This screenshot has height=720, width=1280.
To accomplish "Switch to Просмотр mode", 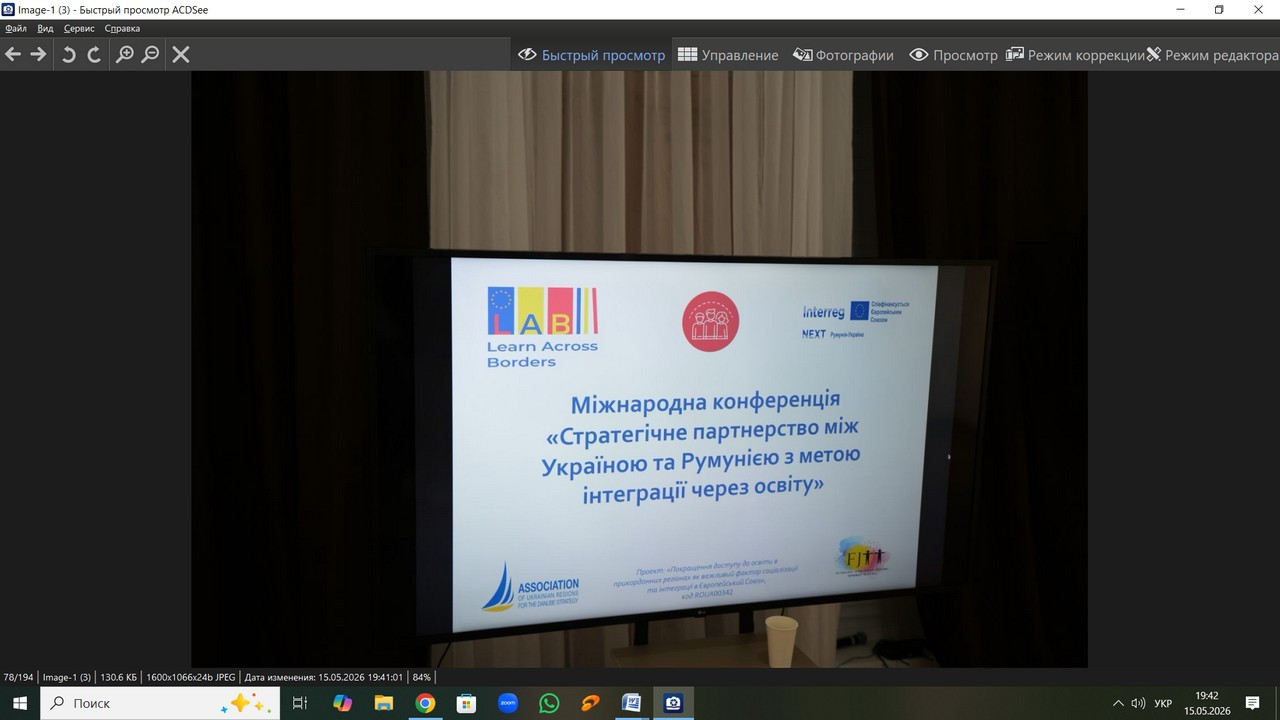I will tap(953, 55).
